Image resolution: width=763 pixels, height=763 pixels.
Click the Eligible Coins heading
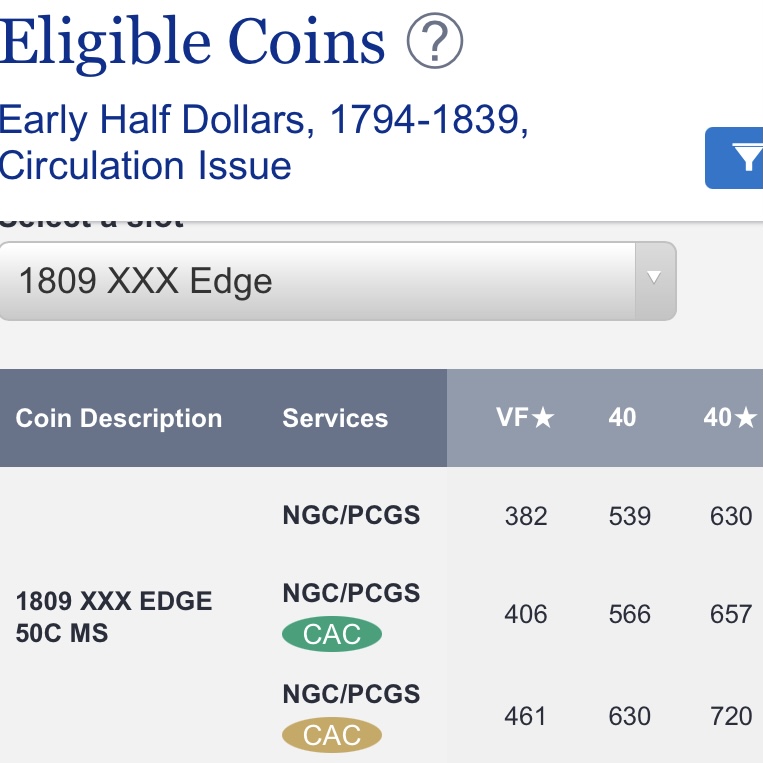coord(192,42)
